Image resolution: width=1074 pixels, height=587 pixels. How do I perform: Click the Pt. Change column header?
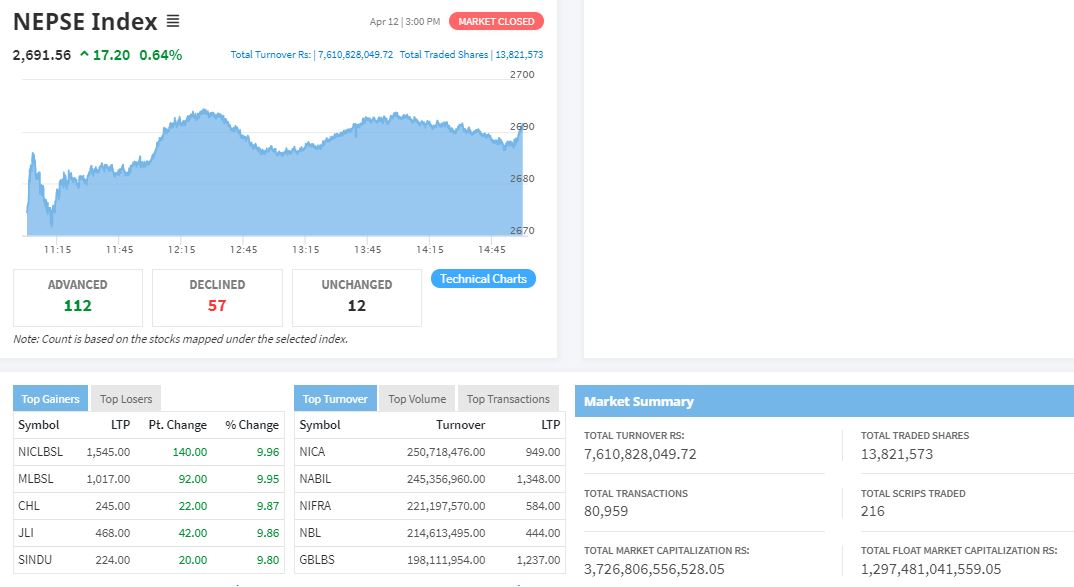177,425
